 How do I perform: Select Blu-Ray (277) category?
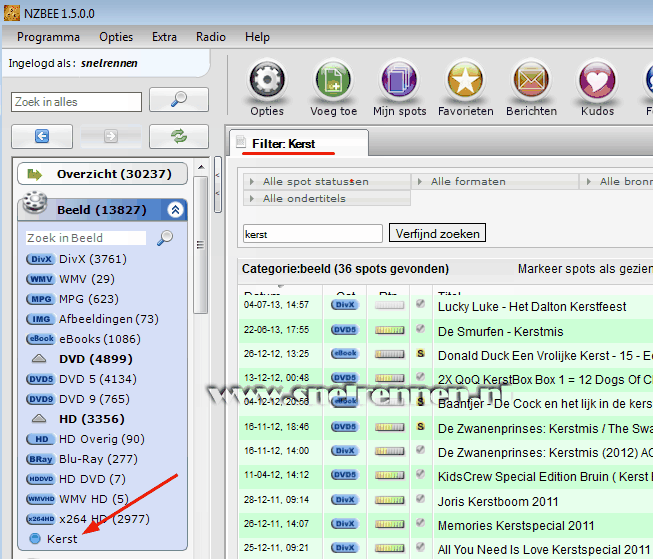pyautogui.click(x=82, y=459)
